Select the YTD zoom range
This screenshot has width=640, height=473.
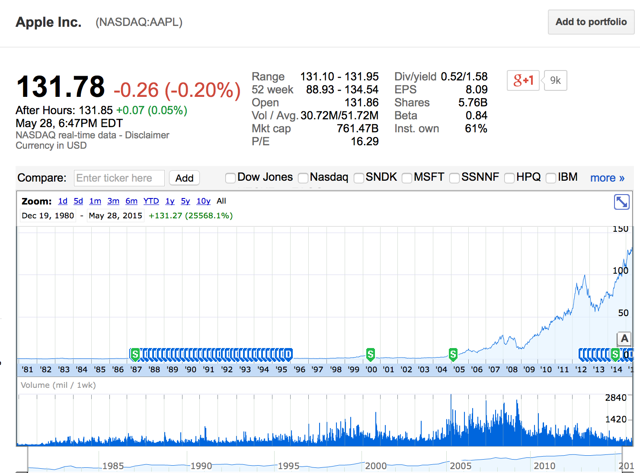[151, 201]
